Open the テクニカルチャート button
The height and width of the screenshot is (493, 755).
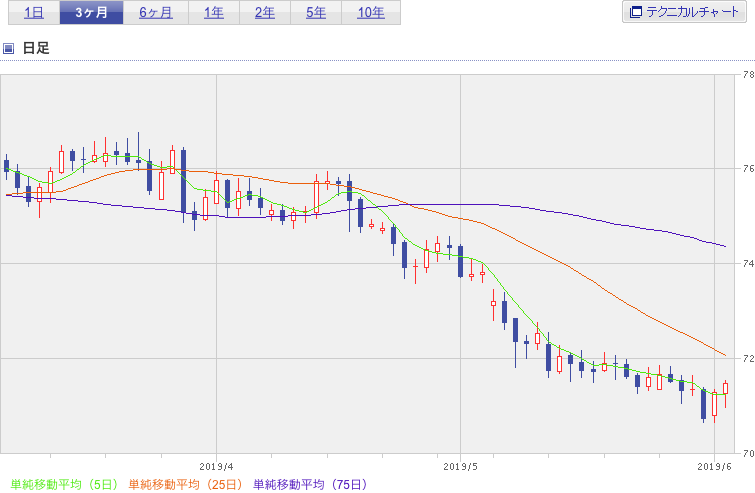[684, 12]
